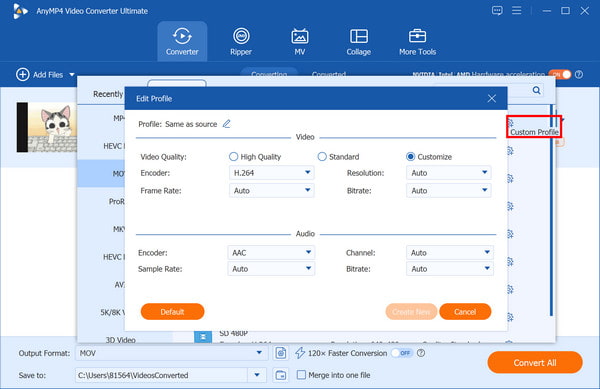
Task: Open the save folder browse icon
Action: pyautogui.click(x=280, y=375)
